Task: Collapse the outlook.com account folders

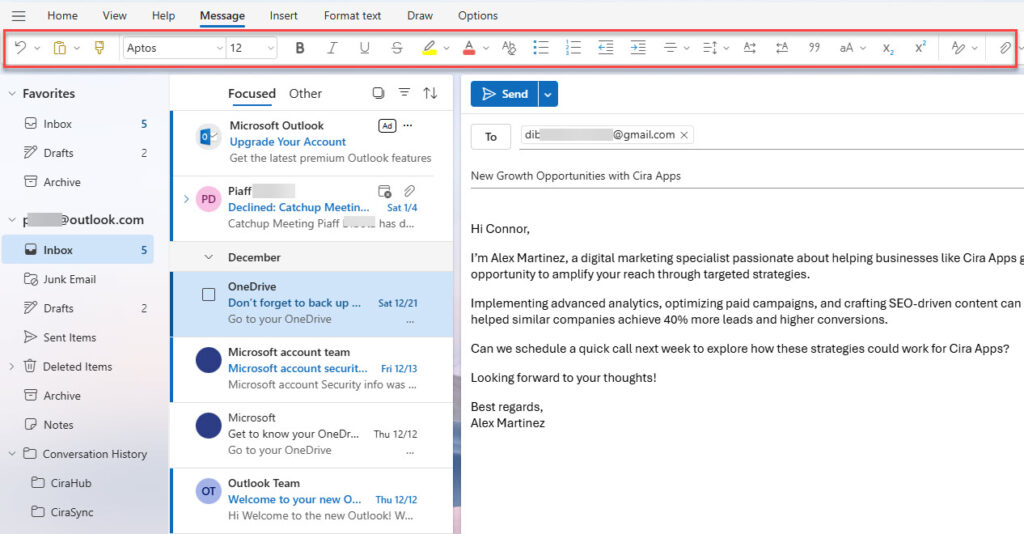Action: coord(12,220)
